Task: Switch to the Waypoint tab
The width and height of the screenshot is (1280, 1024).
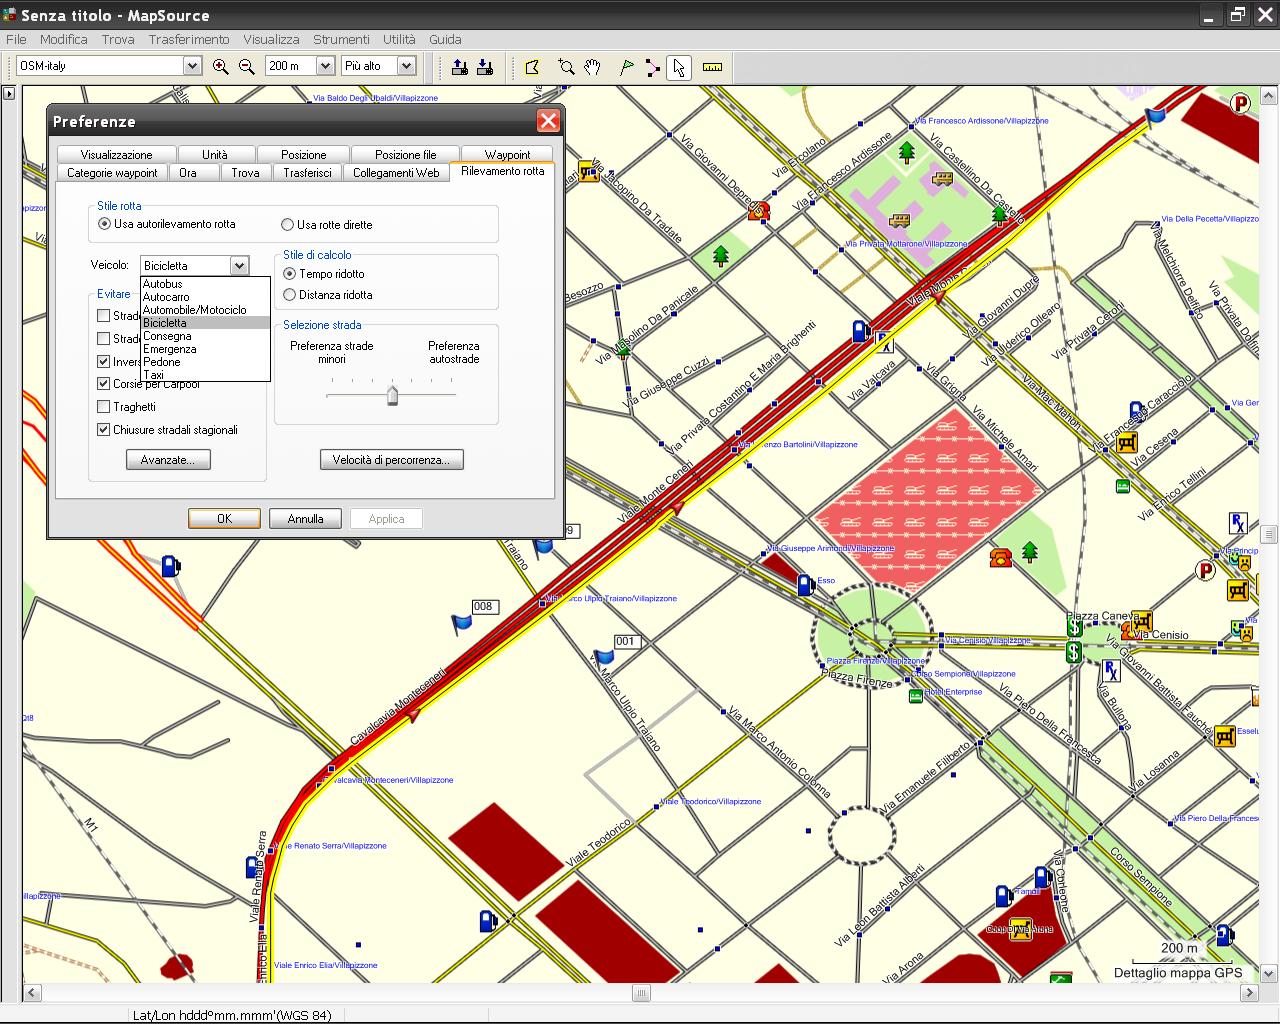Action: (x=507, y=155)
